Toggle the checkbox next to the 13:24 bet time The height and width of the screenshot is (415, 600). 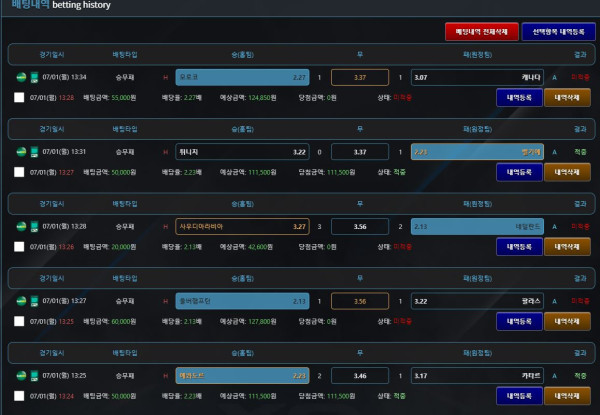(19, 396)
